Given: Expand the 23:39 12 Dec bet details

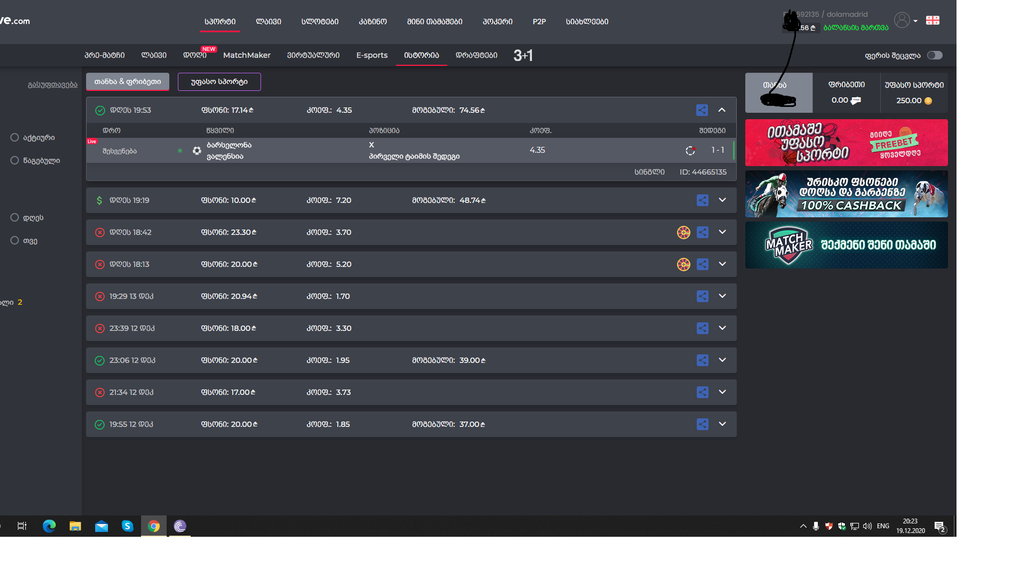Looking at the screenshot, I should (x=722, y=328).
